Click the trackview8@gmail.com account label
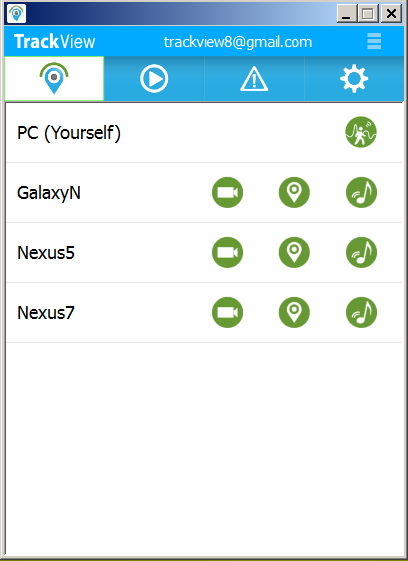The height and width of the screenshot is (561, 408). [238, 42]
